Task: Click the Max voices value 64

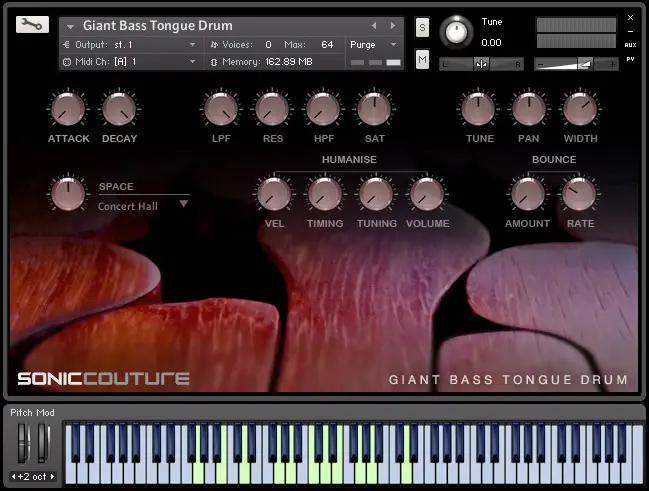Action: [327, 44]
